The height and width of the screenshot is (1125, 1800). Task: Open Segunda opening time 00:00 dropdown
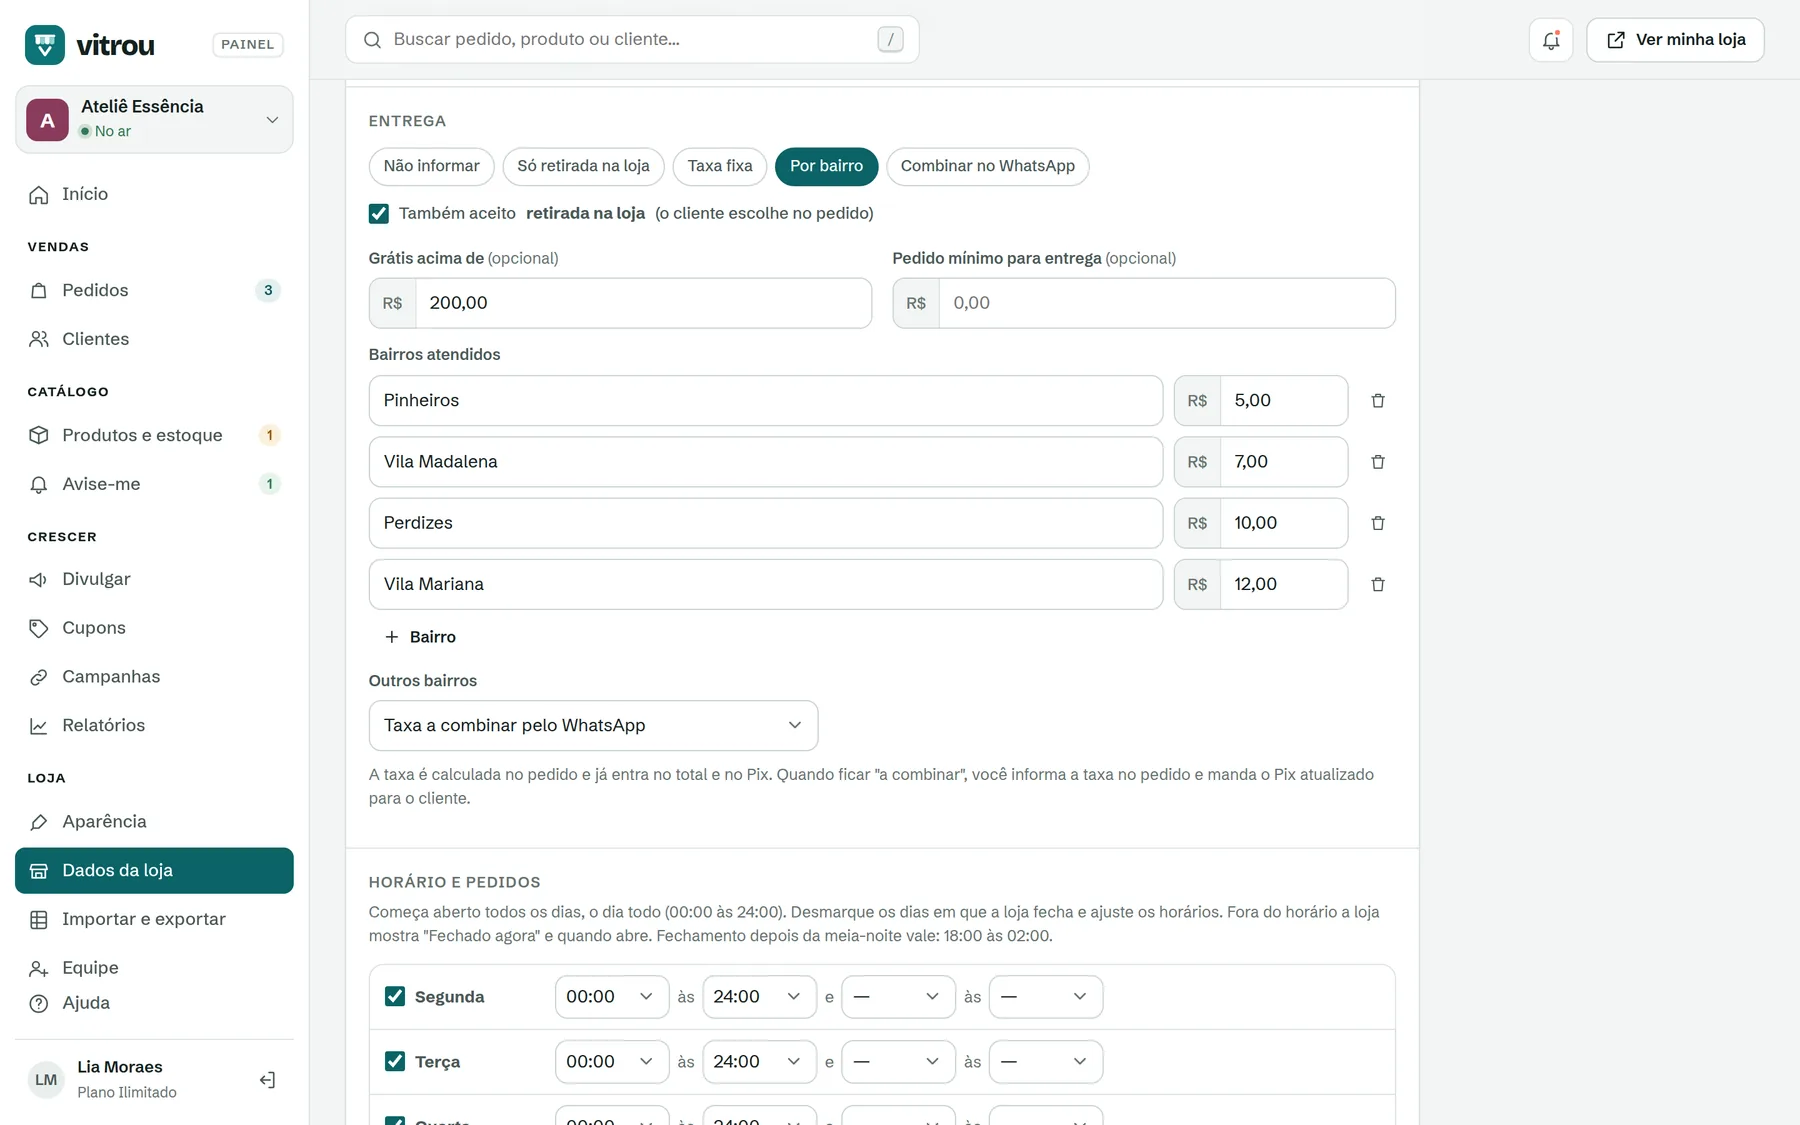pyautogui.click(x=612, y=997)
